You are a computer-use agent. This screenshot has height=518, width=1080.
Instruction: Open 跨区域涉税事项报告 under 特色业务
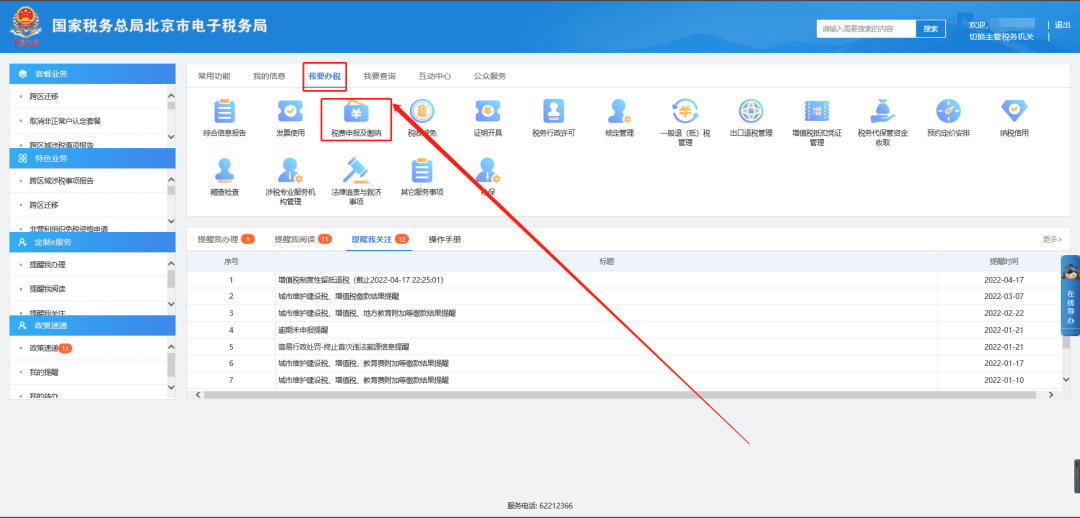(62, 180)
